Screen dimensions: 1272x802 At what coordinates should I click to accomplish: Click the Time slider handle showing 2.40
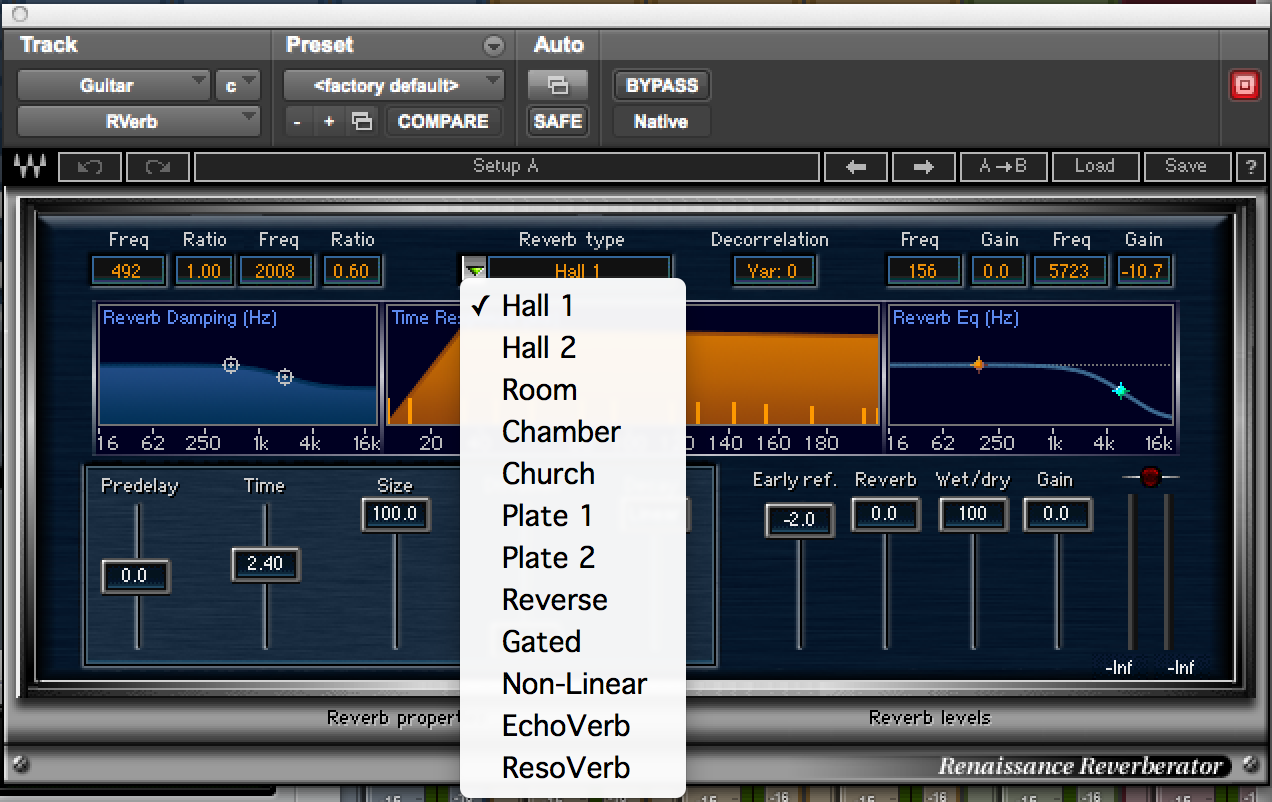(265, 564)
